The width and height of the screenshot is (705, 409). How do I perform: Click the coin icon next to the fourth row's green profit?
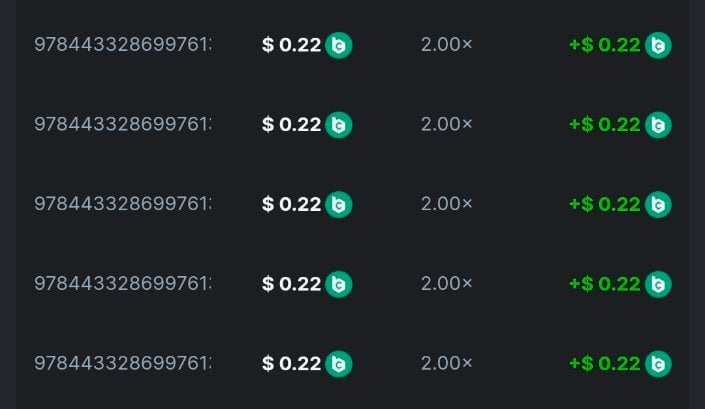658,284
